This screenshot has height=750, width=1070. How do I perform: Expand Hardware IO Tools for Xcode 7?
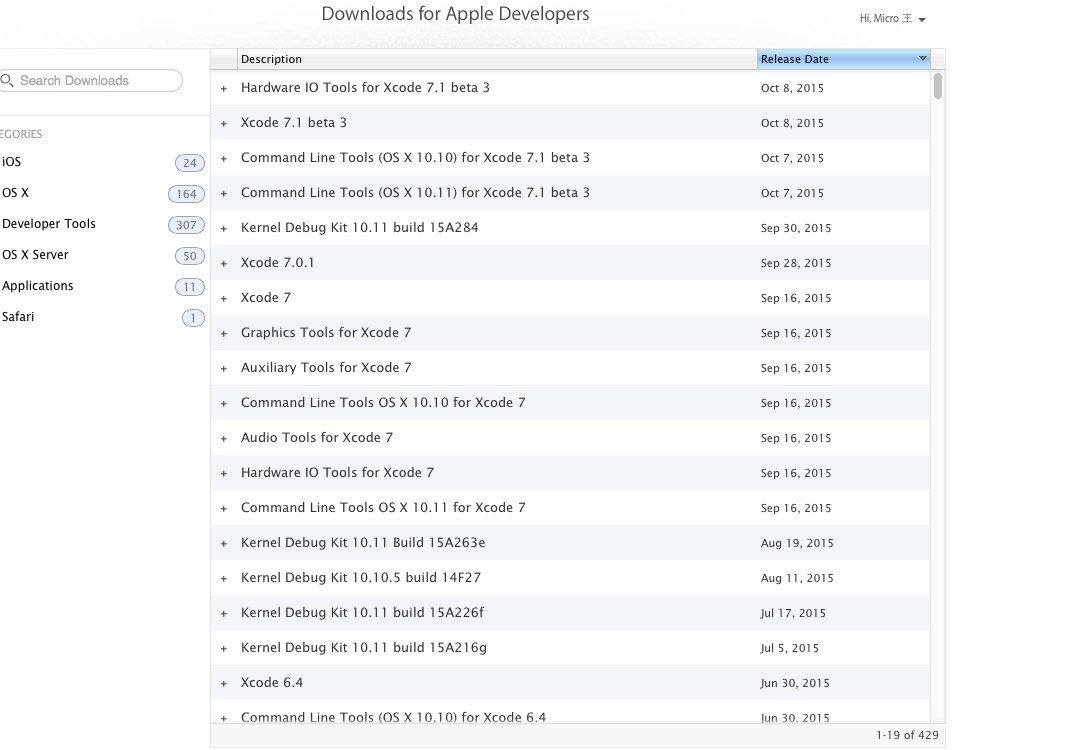click(x=224, y=474)
